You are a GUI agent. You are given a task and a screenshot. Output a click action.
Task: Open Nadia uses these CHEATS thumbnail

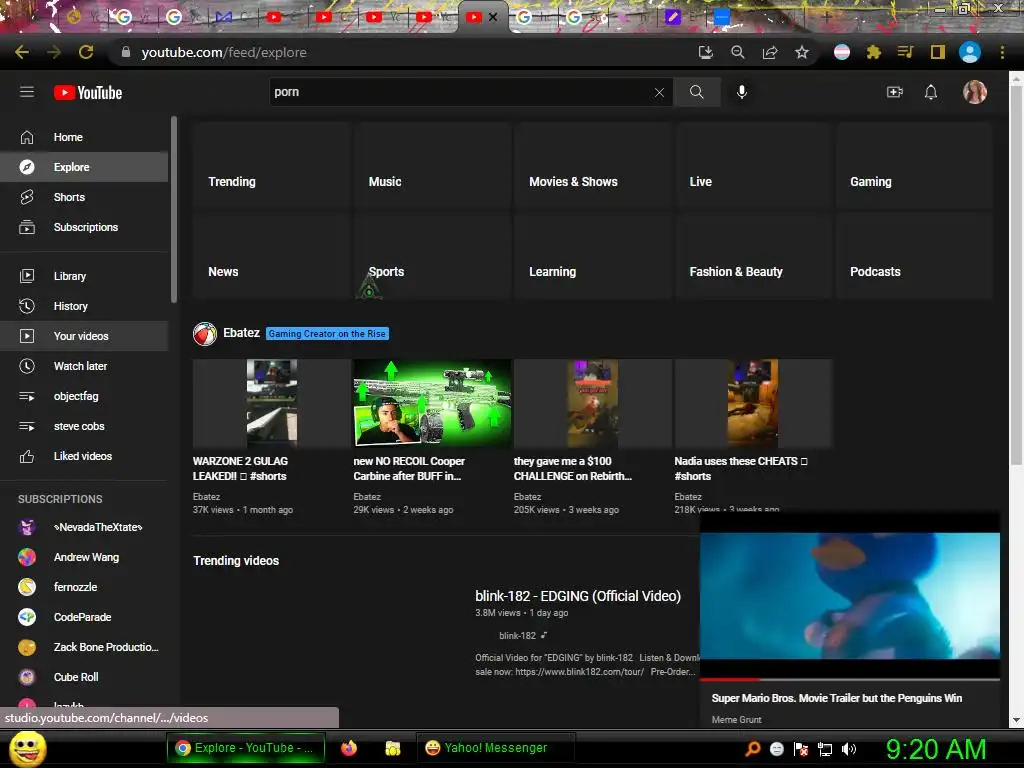point(754,403)
